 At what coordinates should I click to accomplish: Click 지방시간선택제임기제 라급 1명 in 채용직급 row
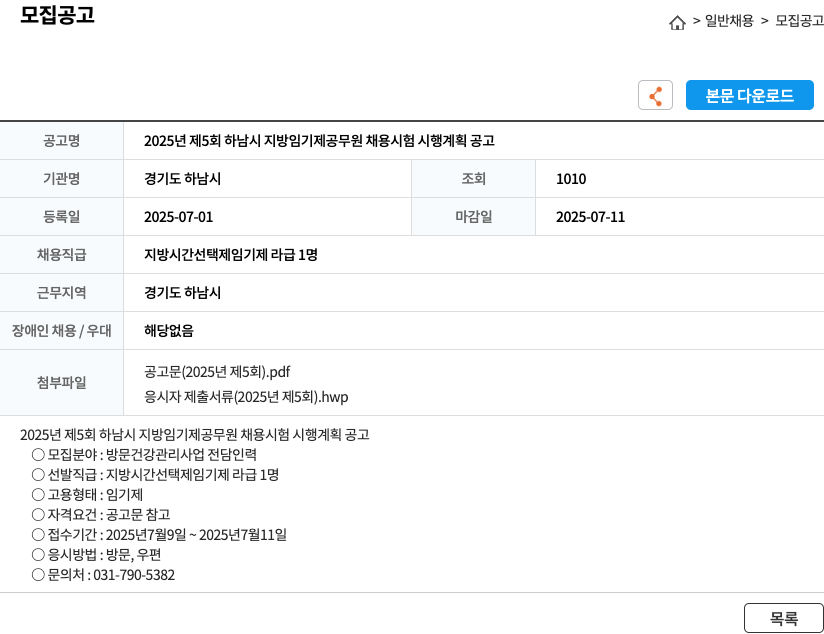pos(231,255)
